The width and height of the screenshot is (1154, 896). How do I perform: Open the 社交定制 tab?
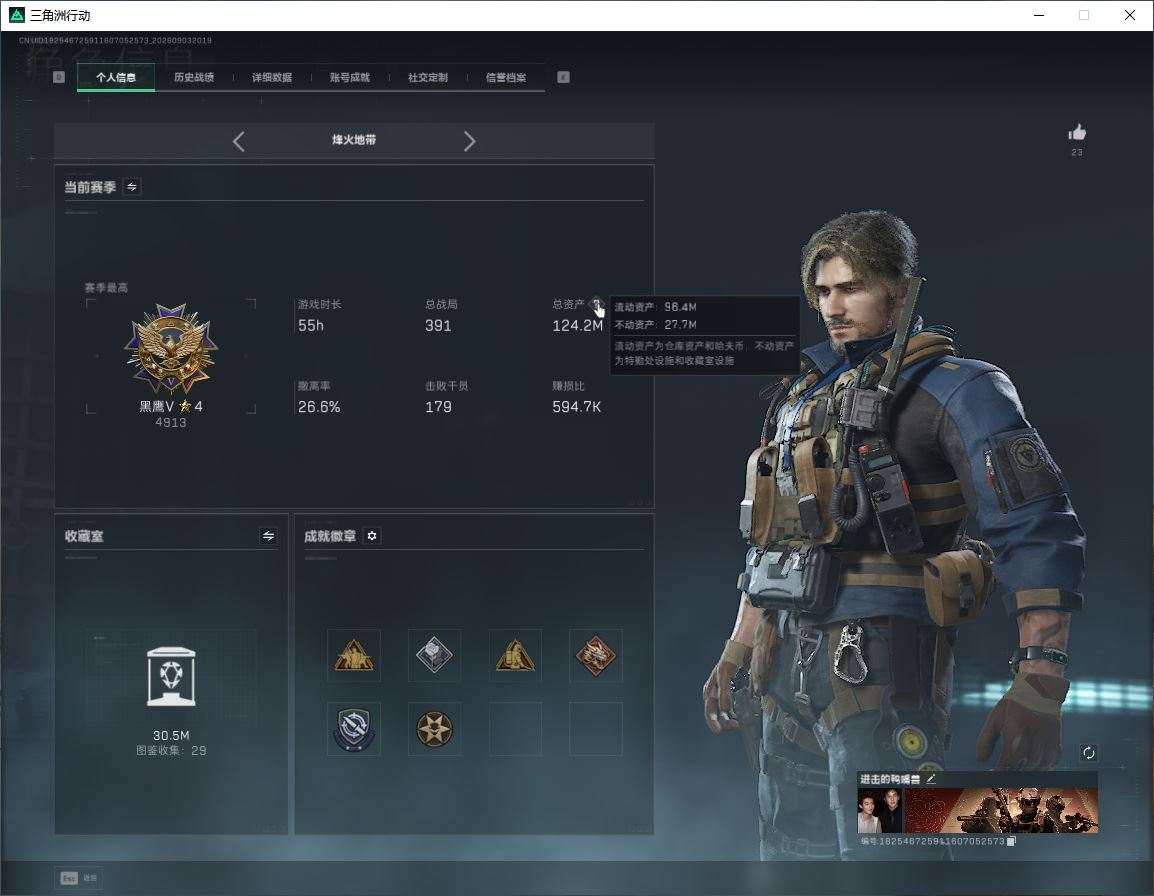pos(428,77)
